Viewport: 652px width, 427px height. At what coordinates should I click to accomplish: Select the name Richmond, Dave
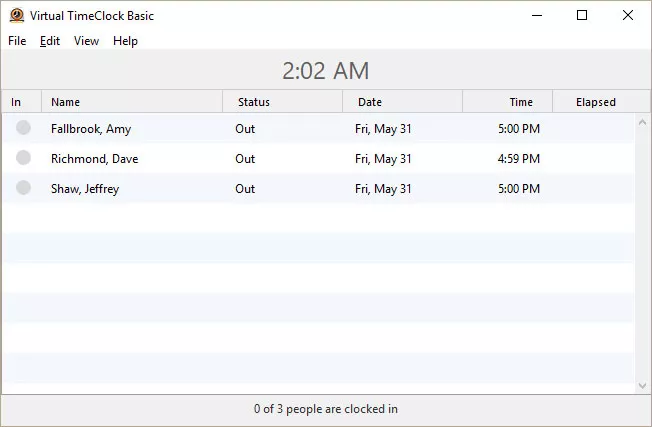coord(94,159)
